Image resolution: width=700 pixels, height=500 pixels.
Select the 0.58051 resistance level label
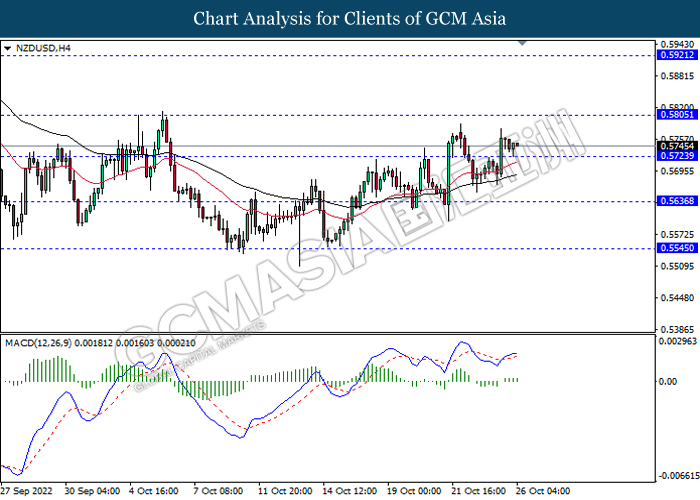[x=677, y=115]
